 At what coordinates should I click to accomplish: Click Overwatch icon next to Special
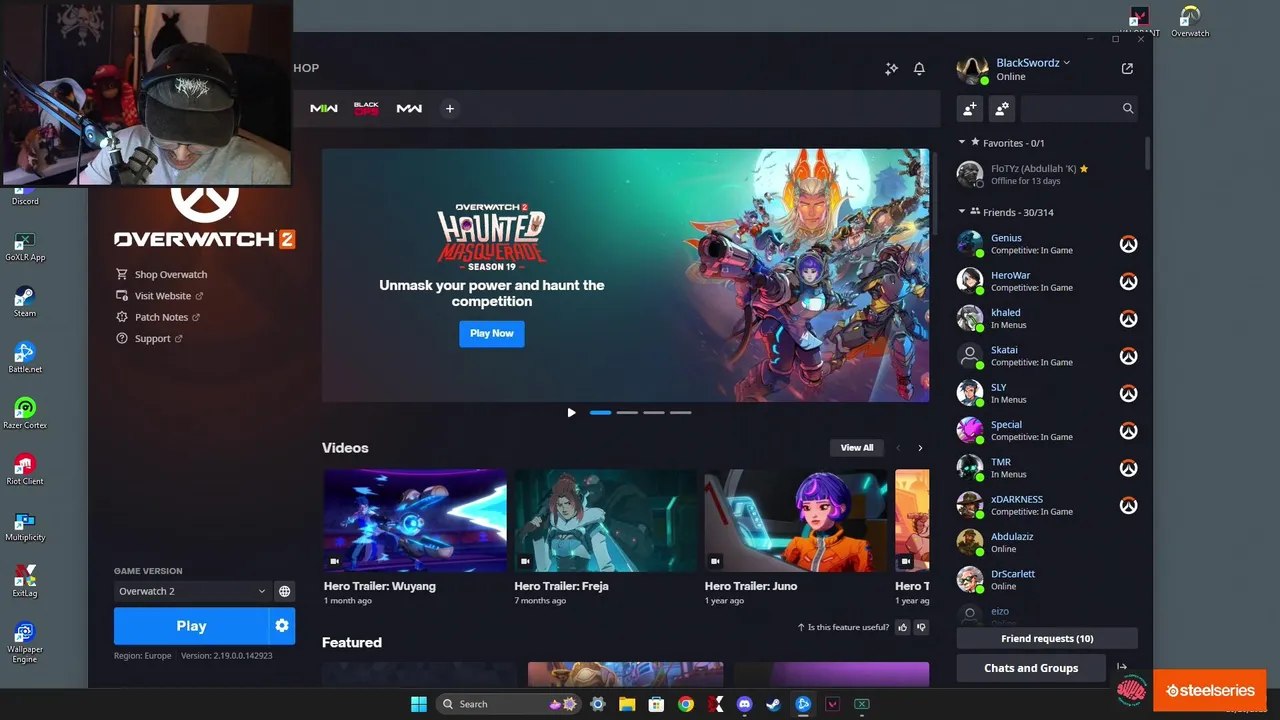(x=1128, y=431)
